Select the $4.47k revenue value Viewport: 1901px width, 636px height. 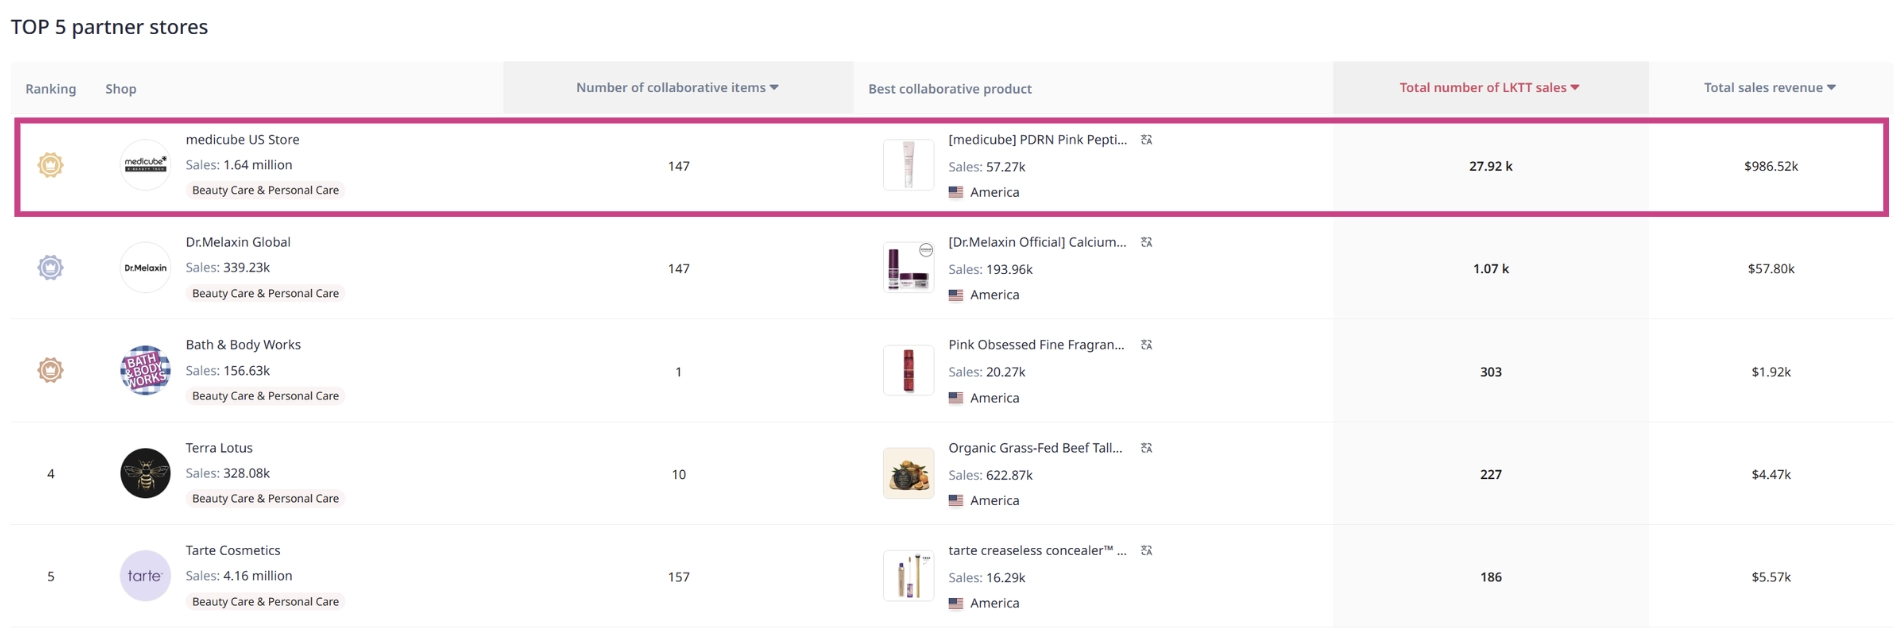tap(1771, 475)
